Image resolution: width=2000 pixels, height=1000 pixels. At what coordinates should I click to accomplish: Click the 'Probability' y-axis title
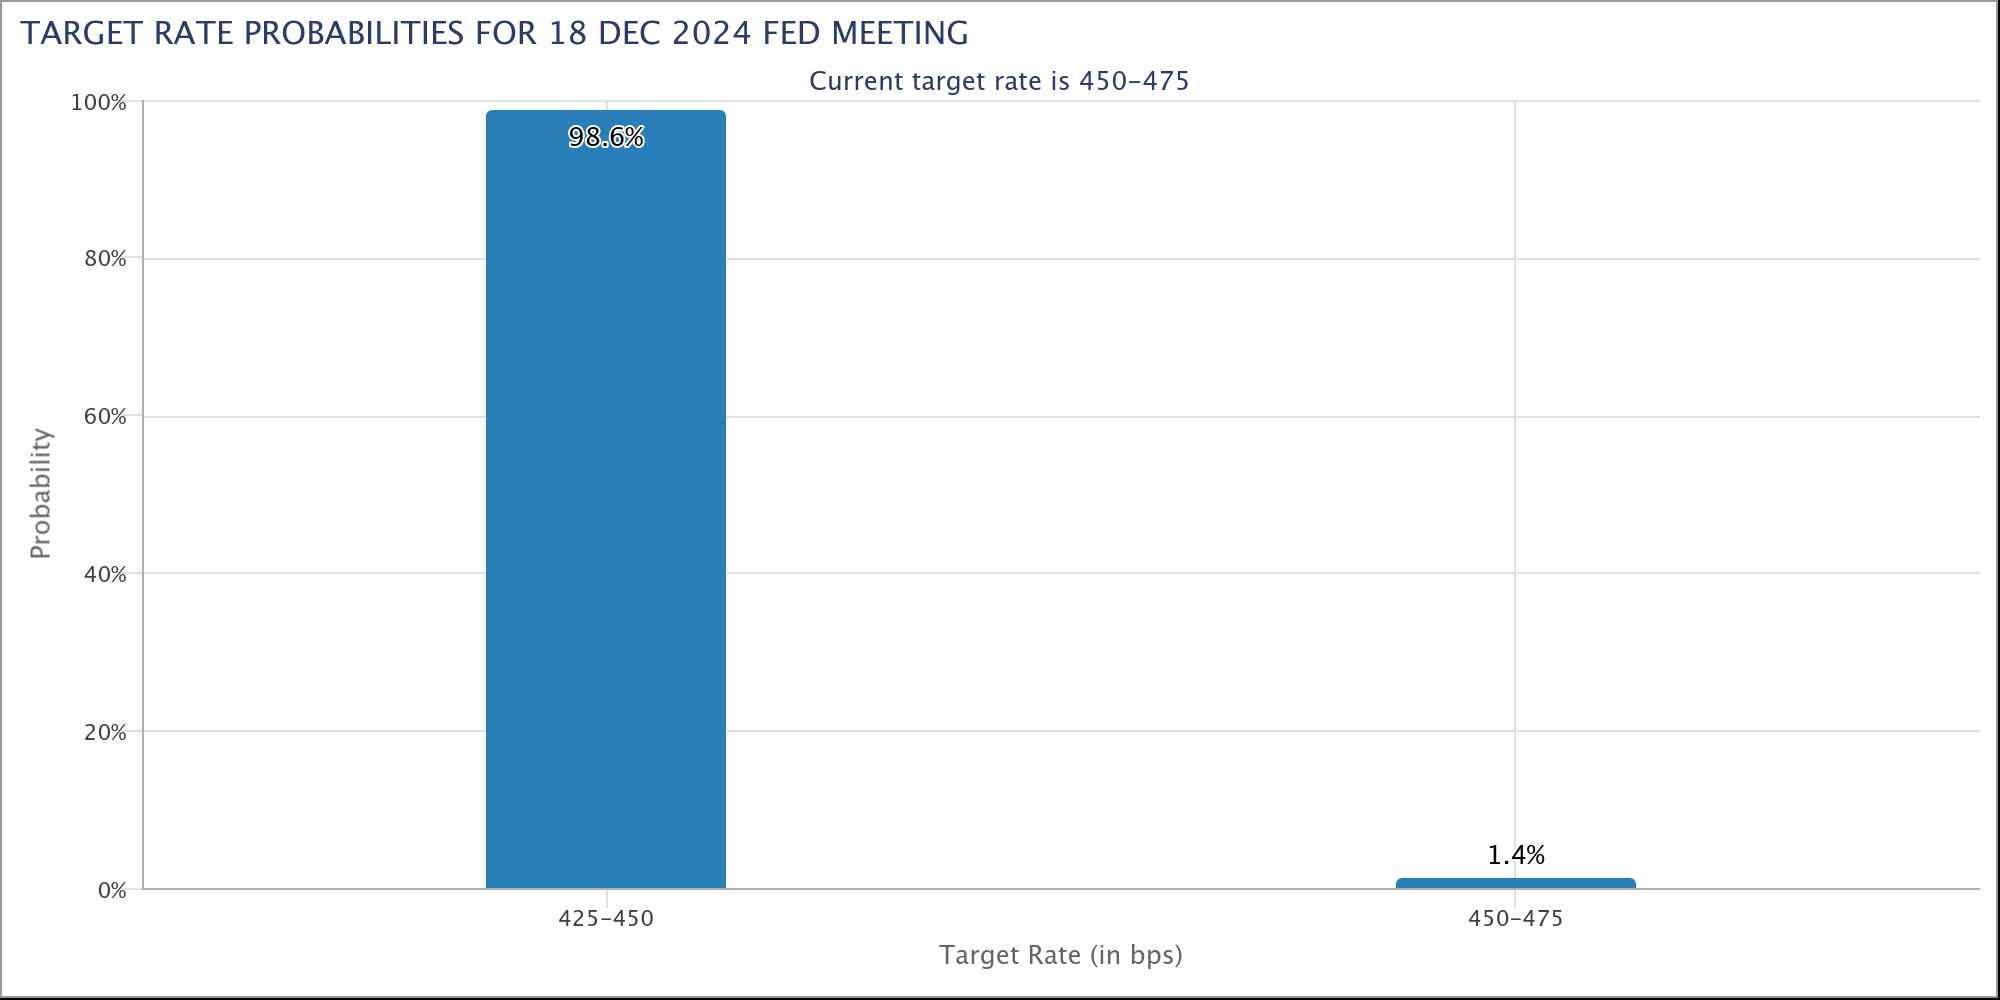(40, 494)
